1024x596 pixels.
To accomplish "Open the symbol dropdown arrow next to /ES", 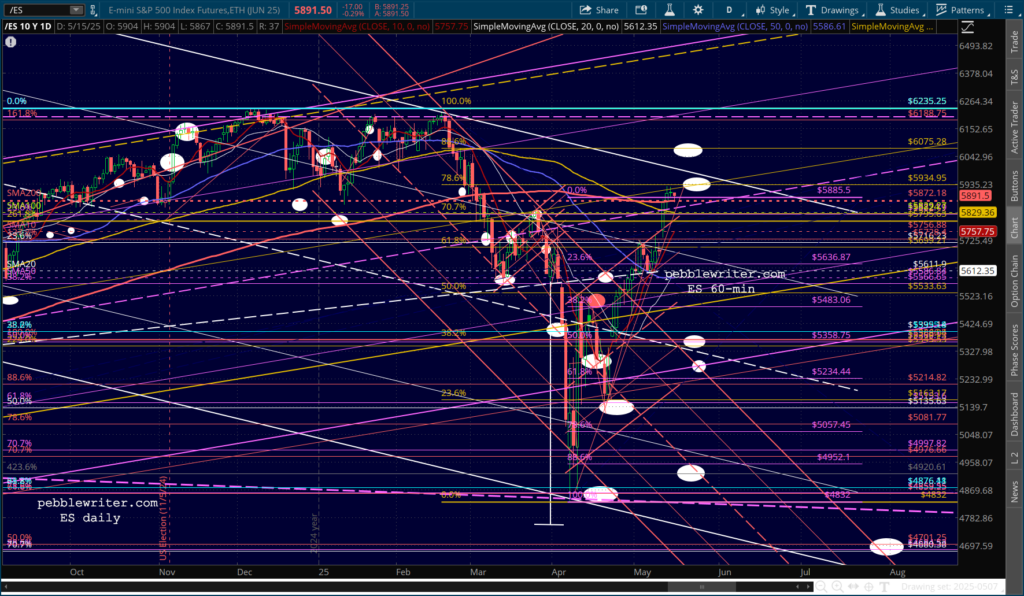I will (x=76, y=10).
